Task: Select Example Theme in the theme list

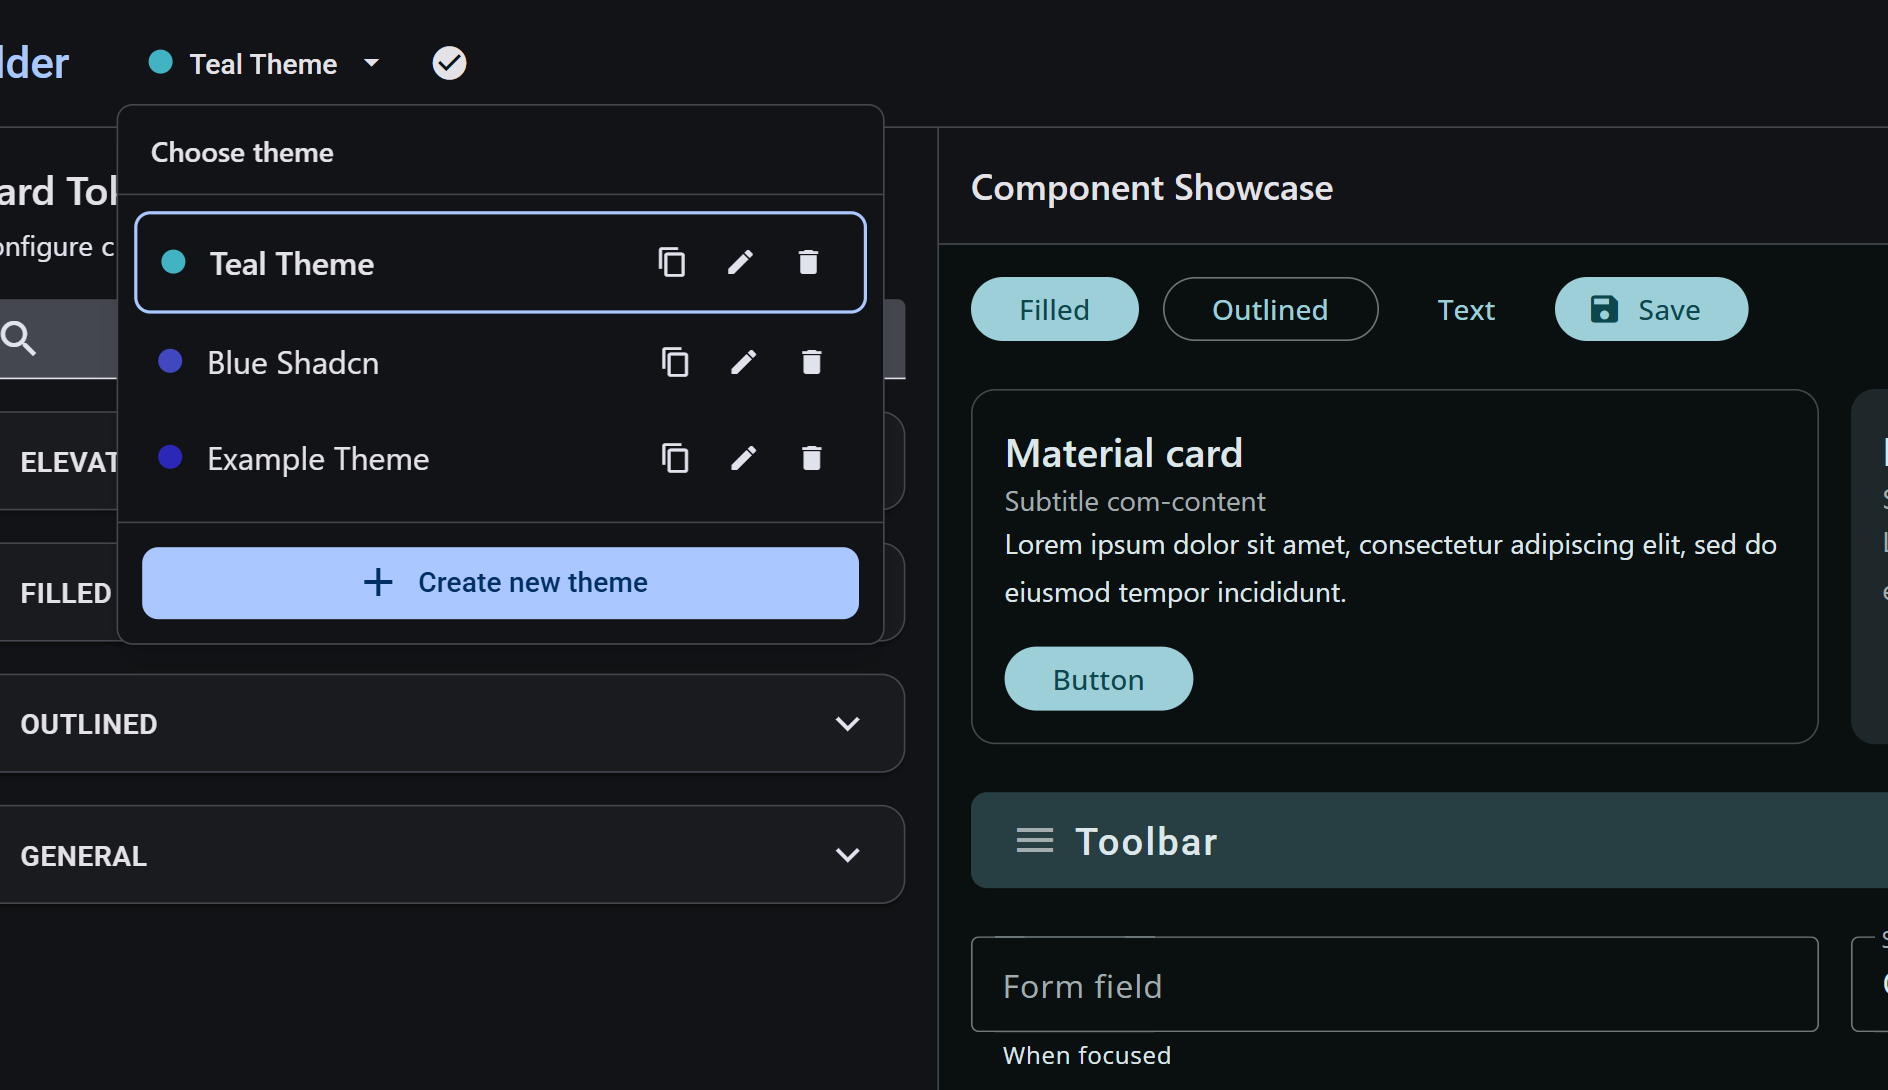Action: (500, 458)
